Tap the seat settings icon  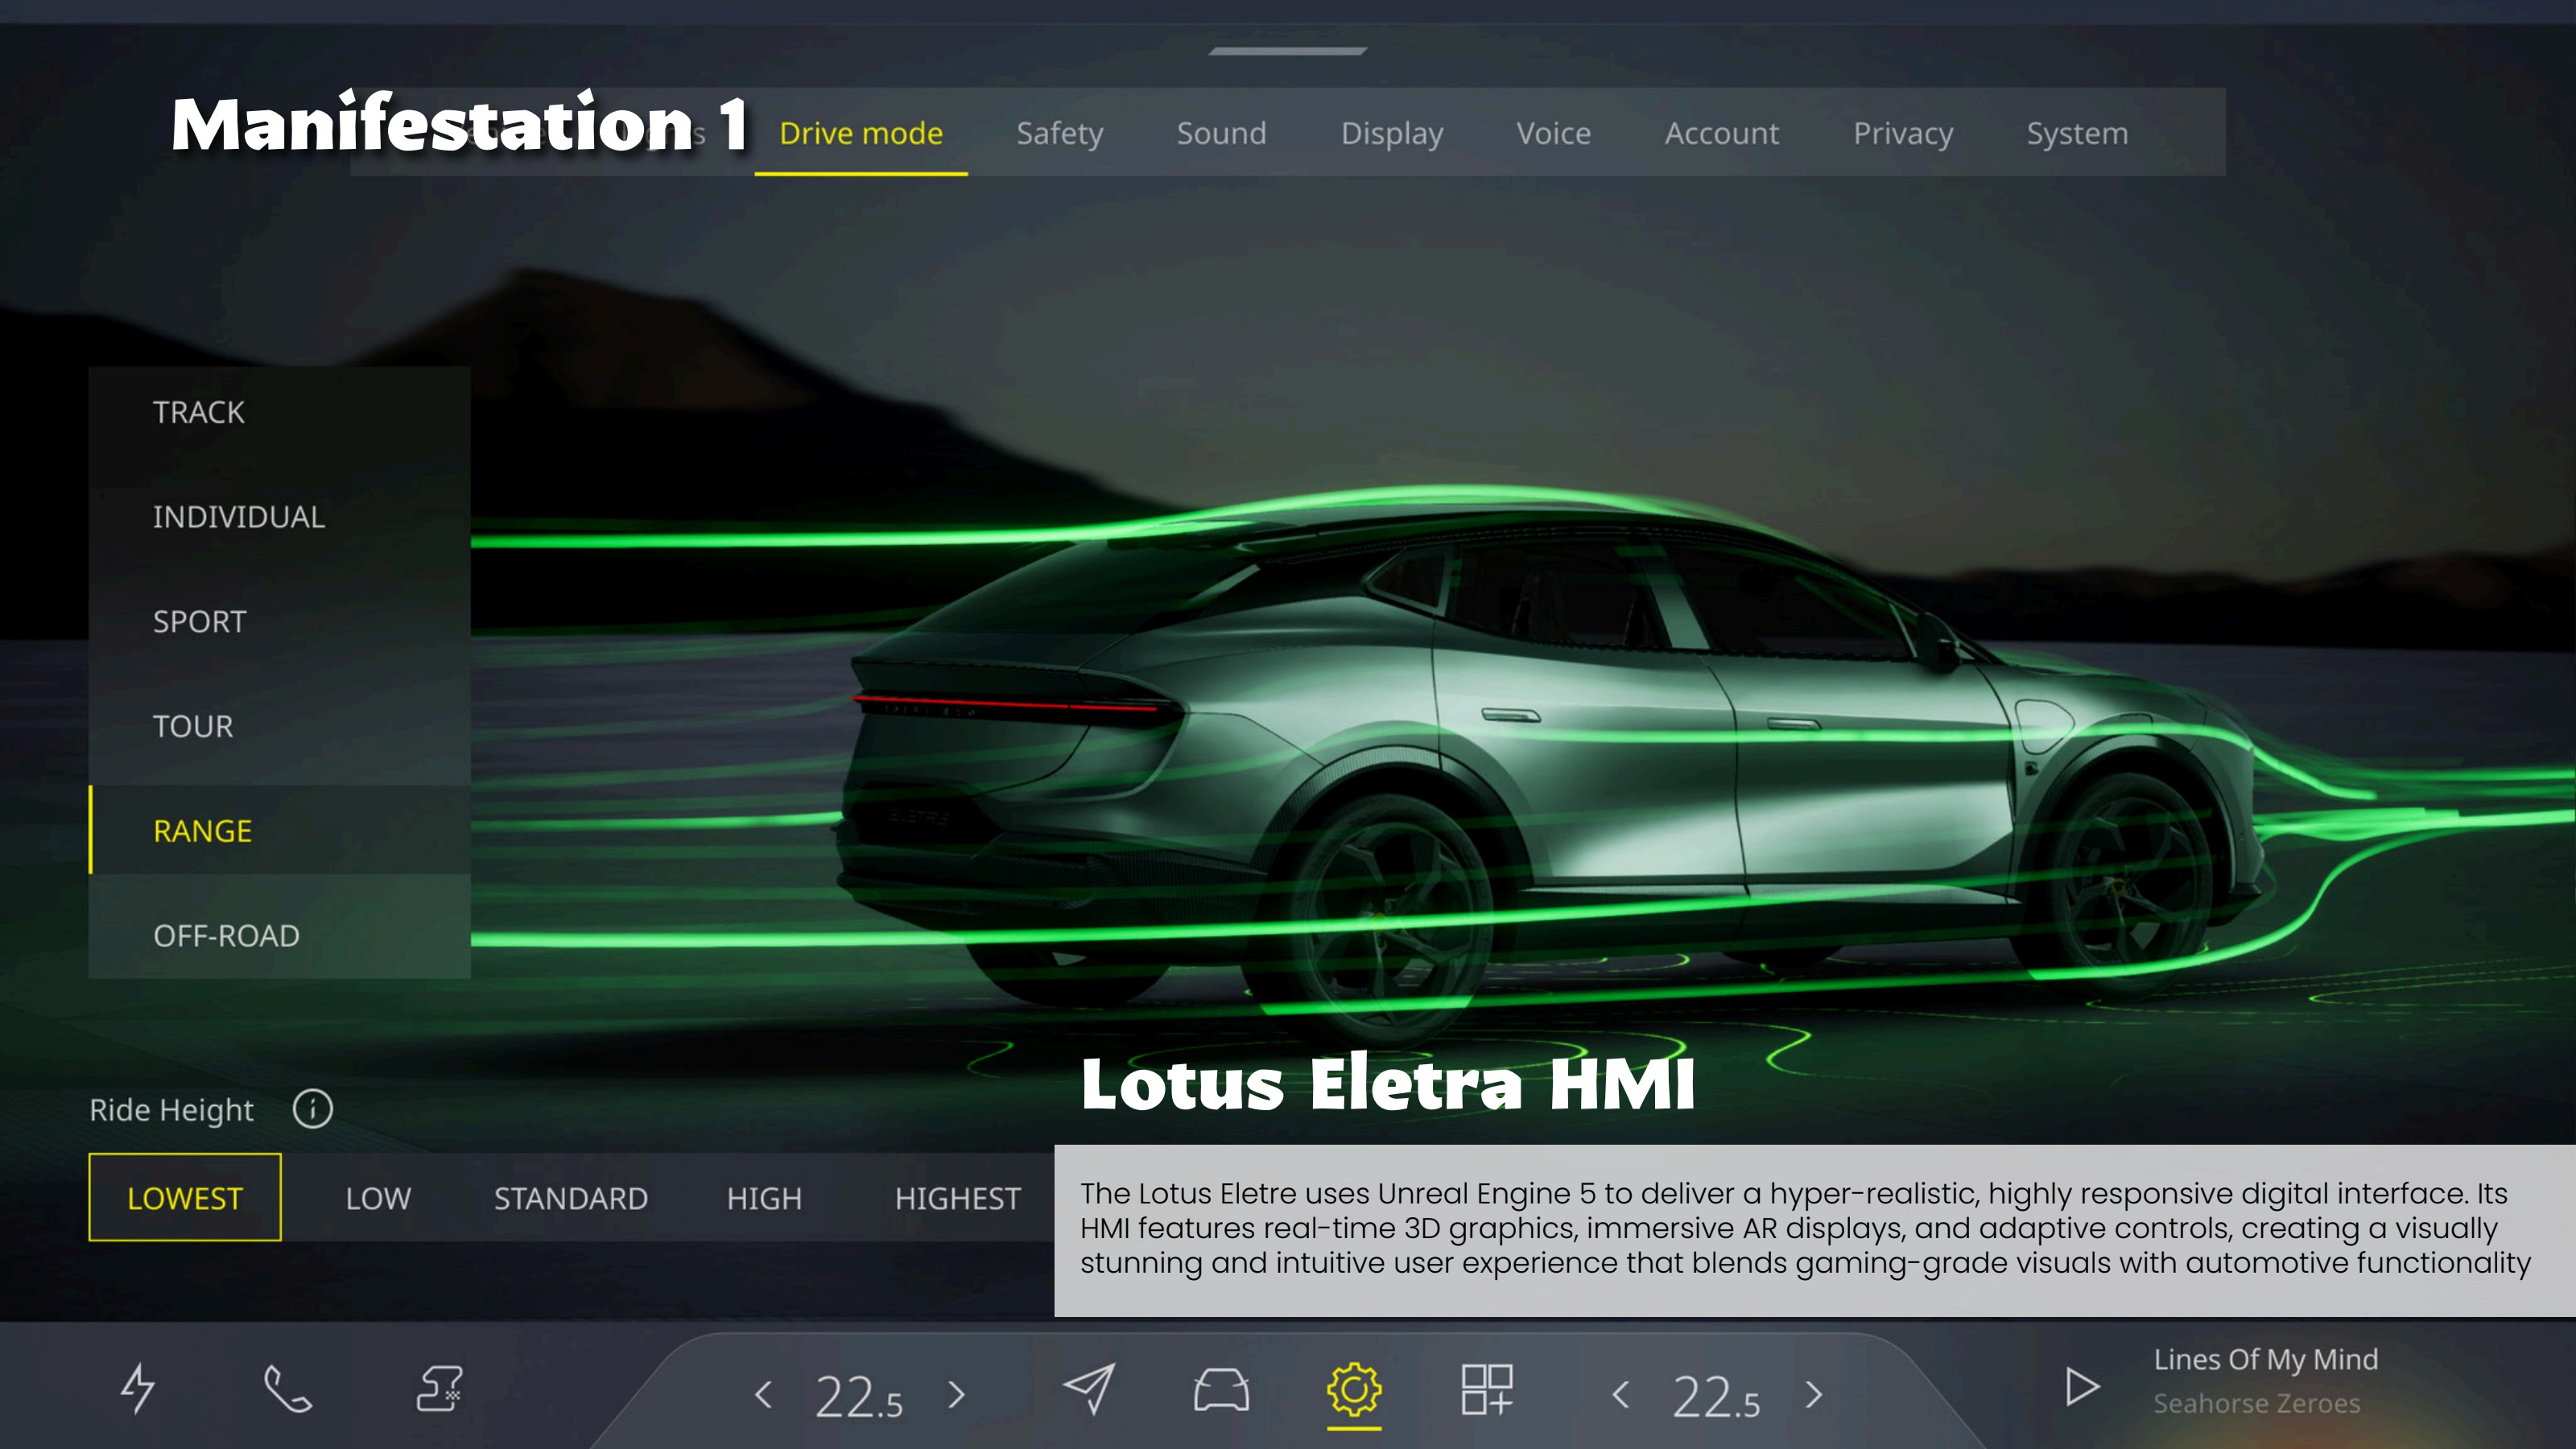pyautogui.click(x=439, y=1389)
